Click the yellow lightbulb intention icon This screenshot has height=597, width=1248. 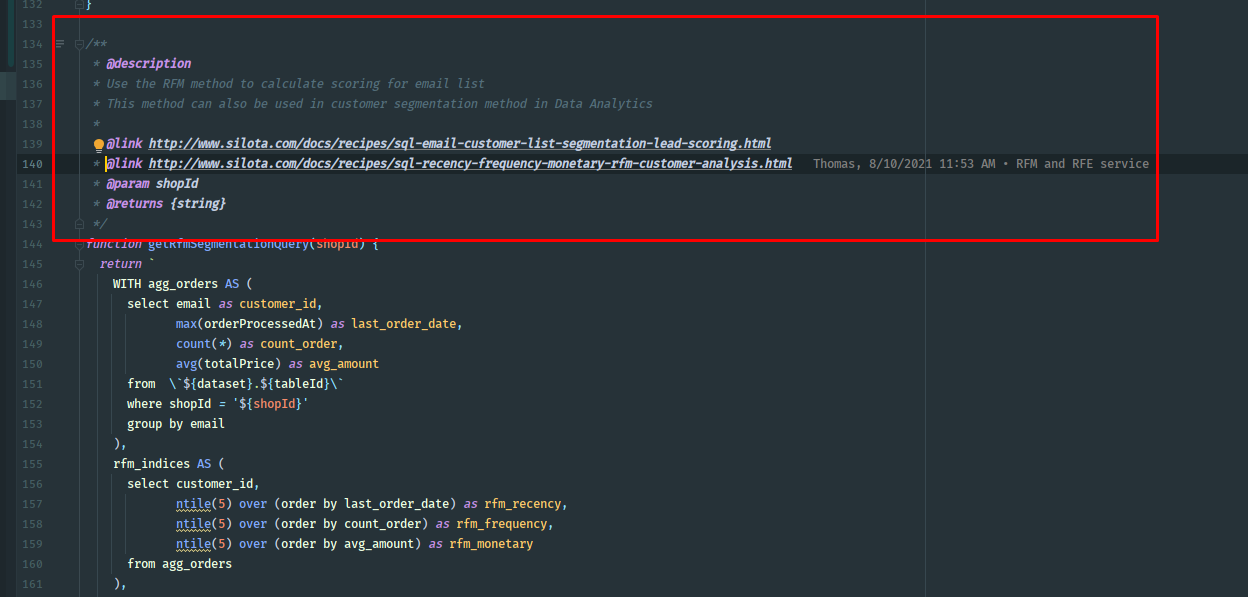point(99,144)
